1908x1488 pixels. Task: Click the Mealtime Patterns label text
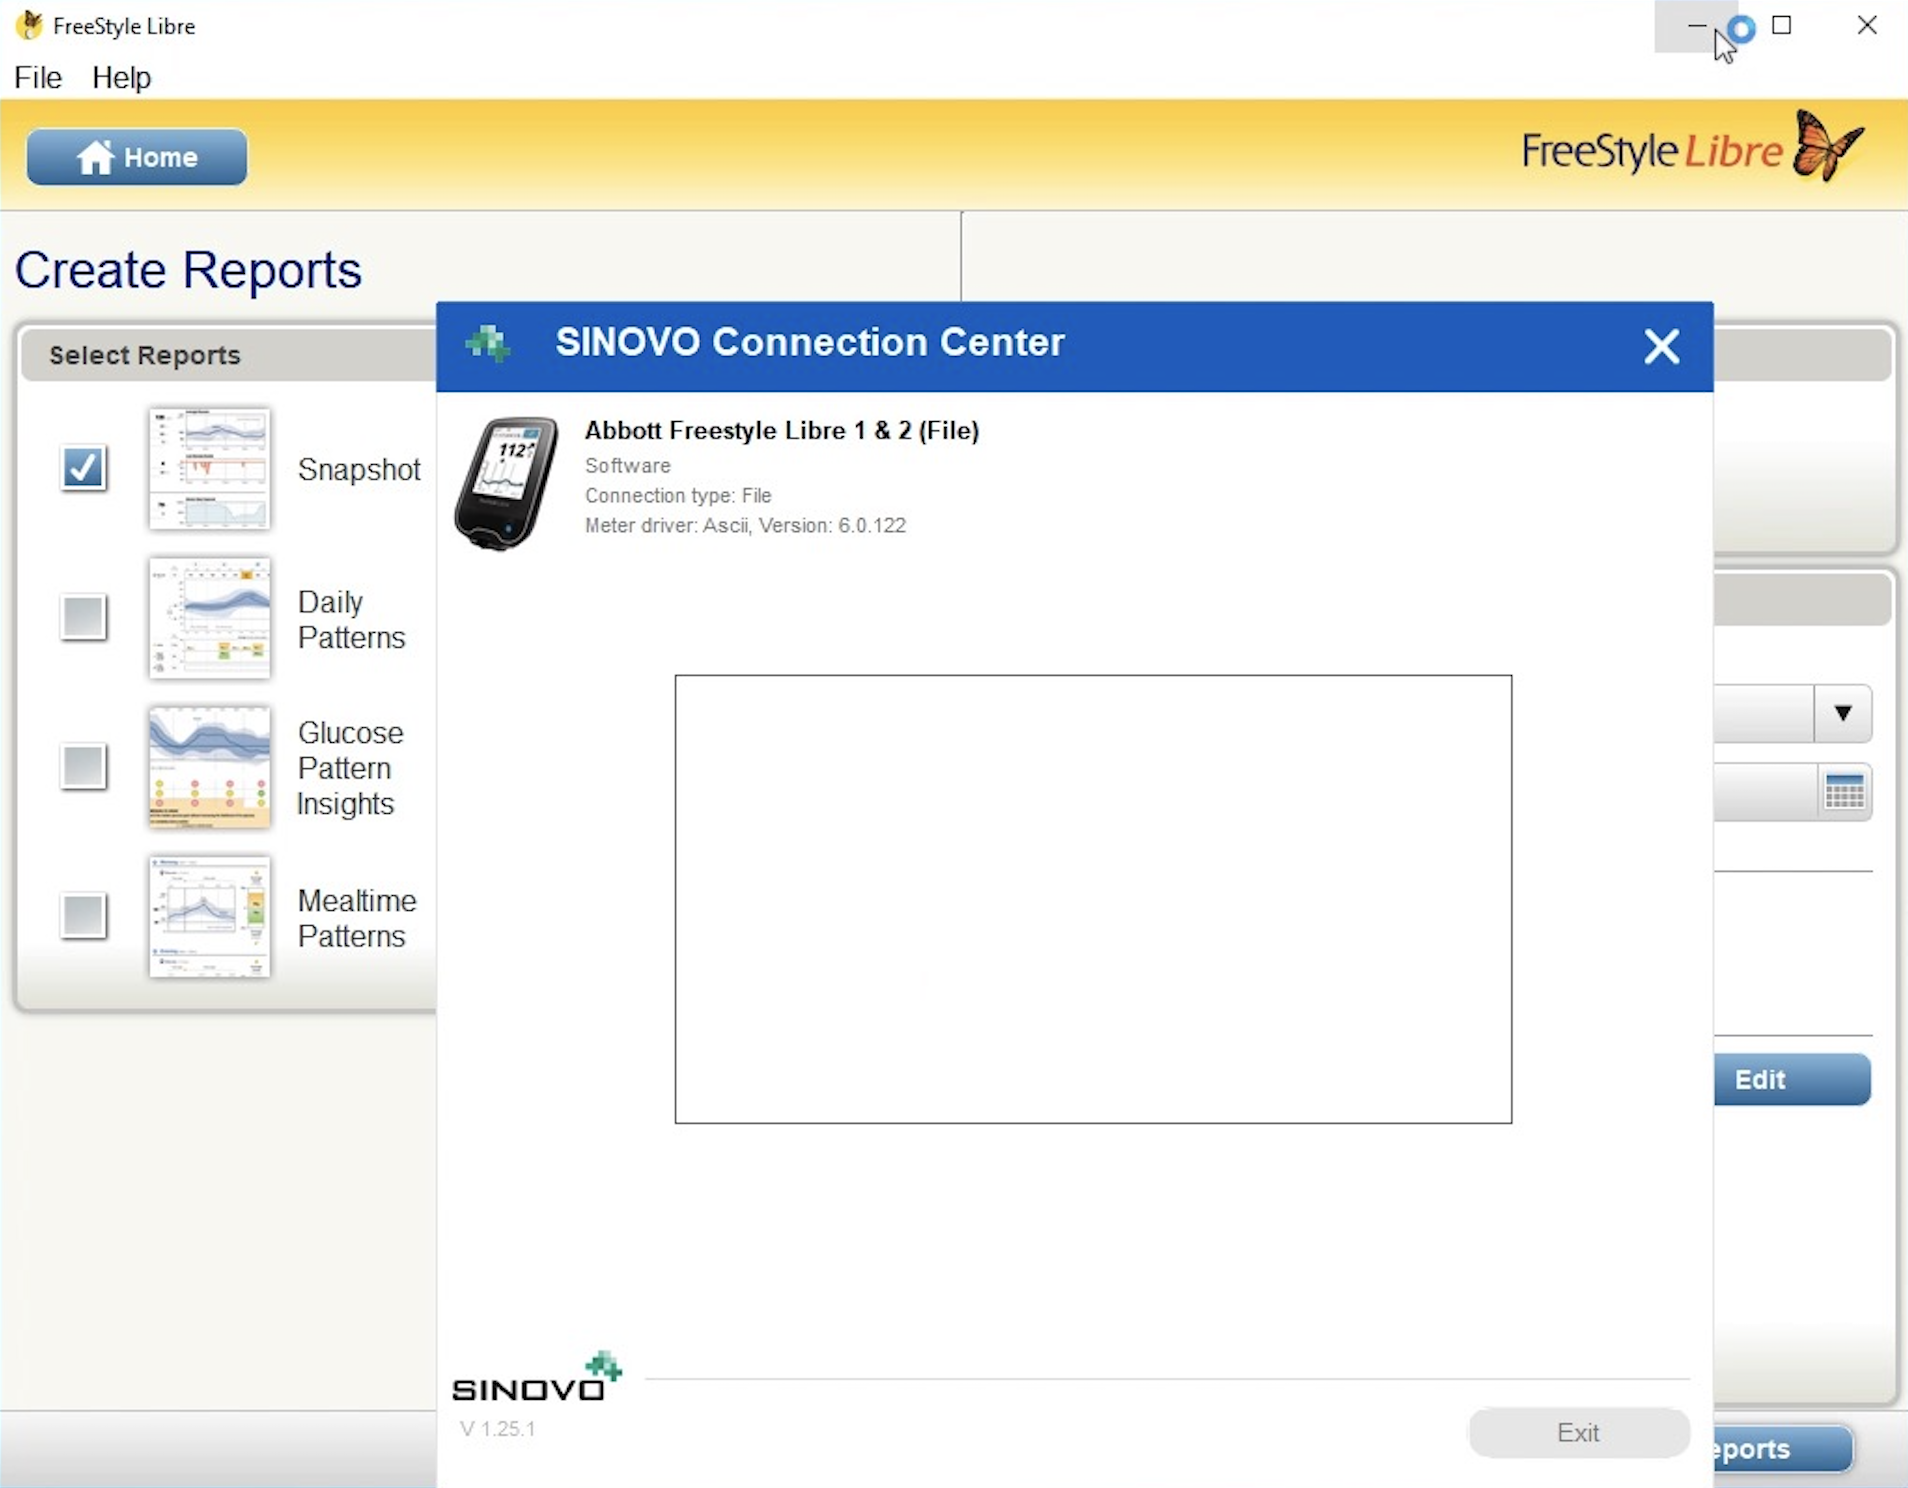click(356, 918)
